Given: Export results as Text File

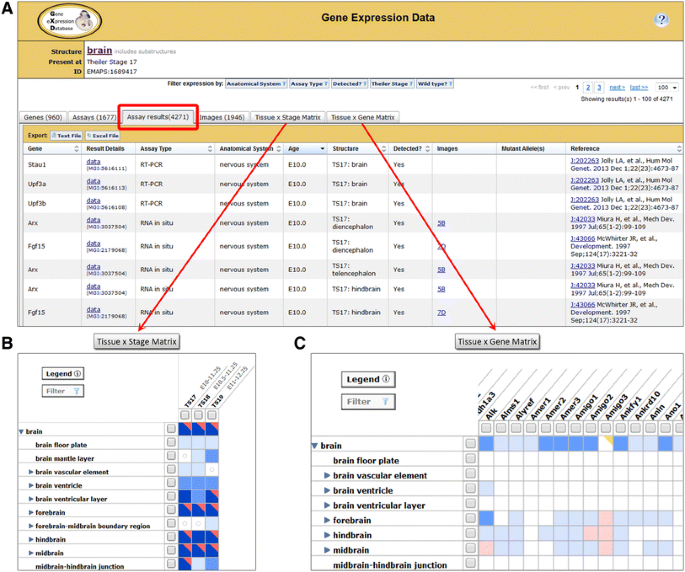Looking at the screenshot, I should [66, 134].
